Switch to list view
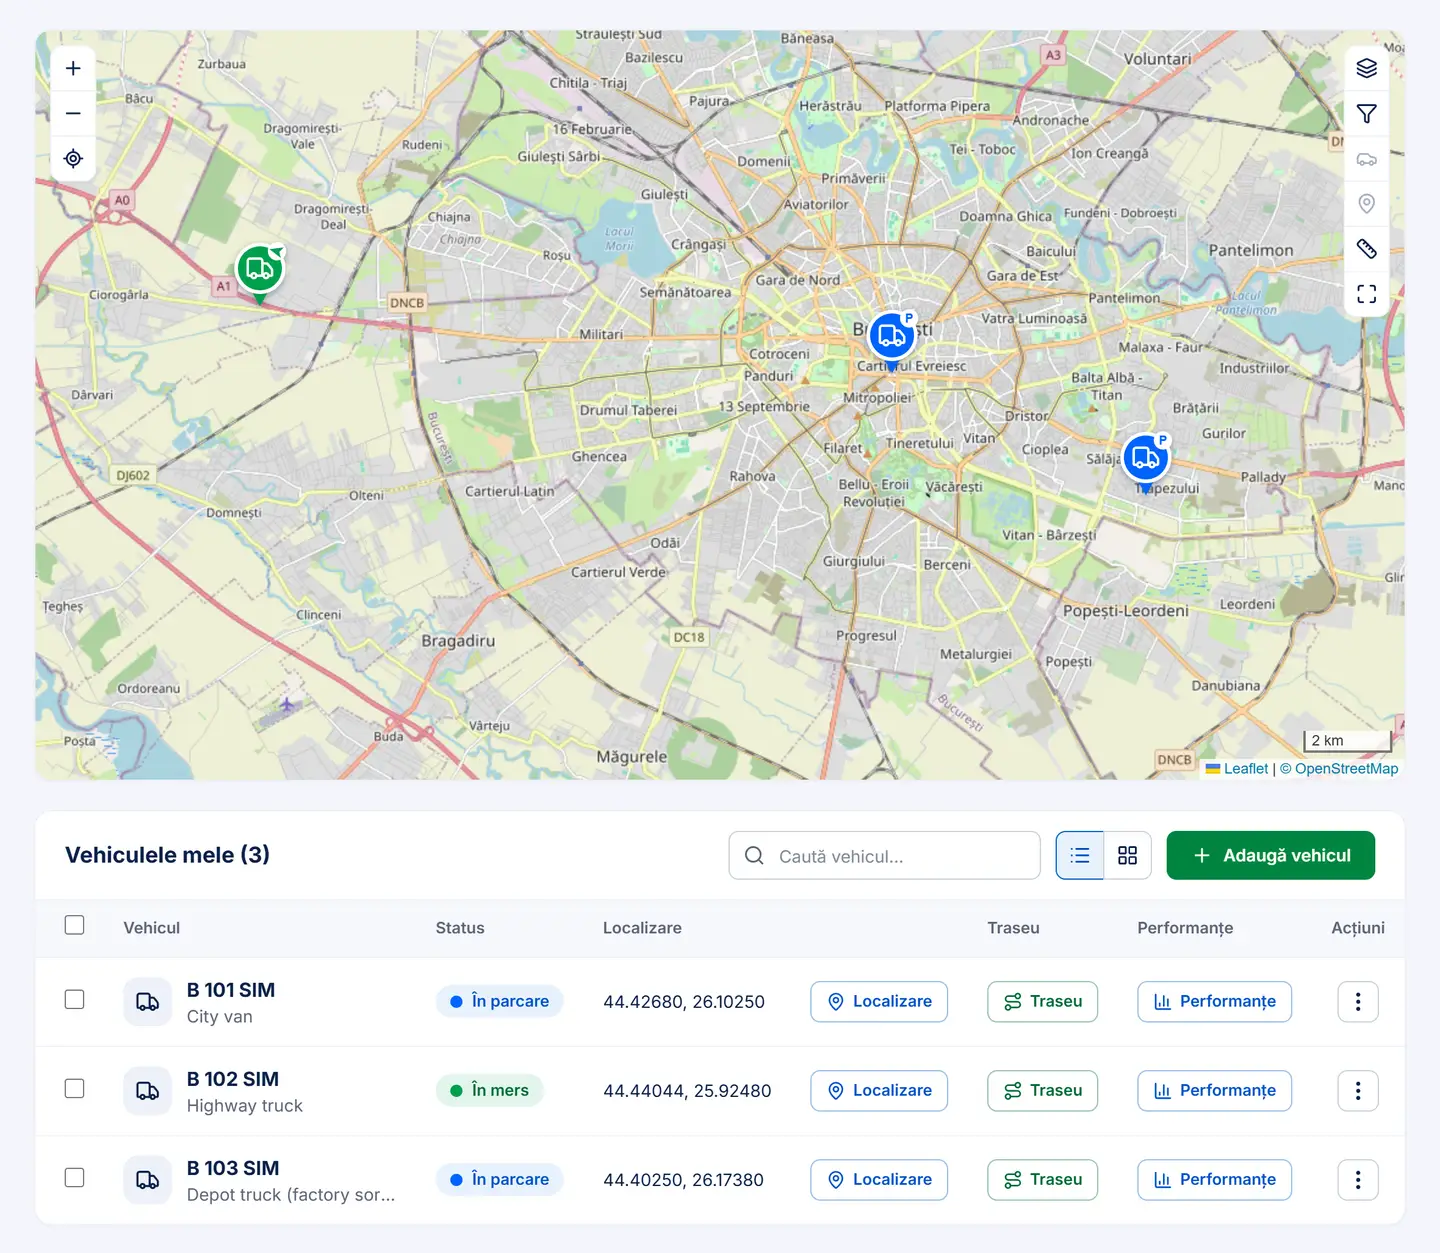Viewport: 1440px width, 1253px height. click(1080, 856)
